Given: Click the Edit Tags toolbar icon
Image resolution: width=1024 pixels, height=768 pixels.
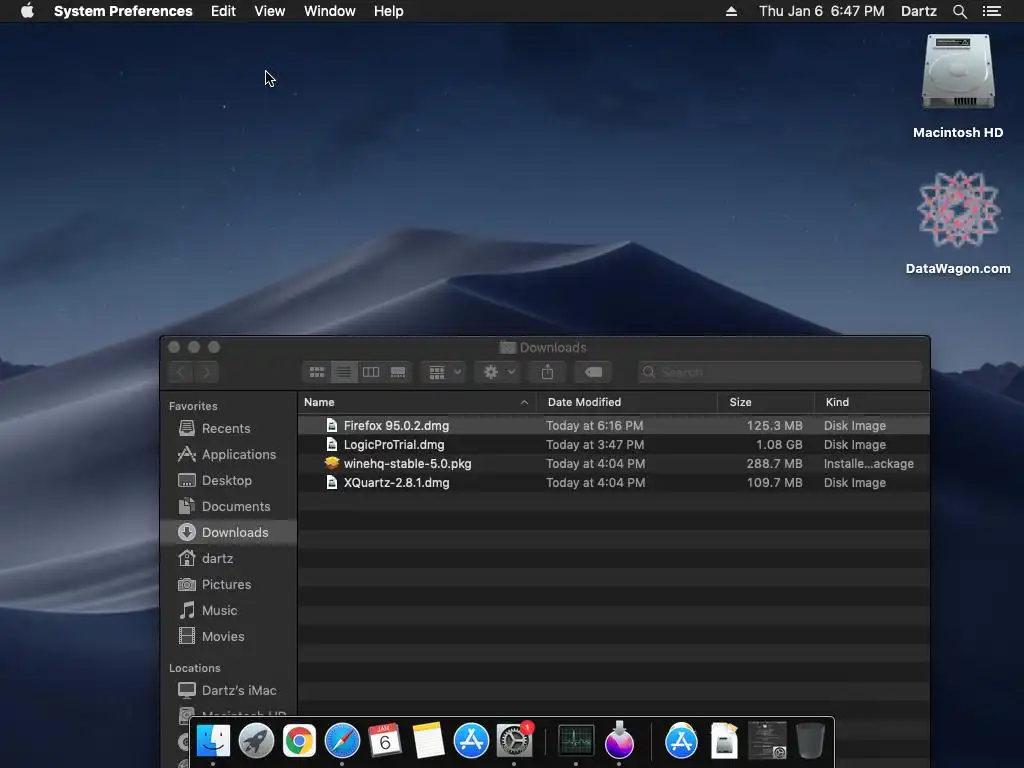Looking at the screenshot, I should [593, 372].
